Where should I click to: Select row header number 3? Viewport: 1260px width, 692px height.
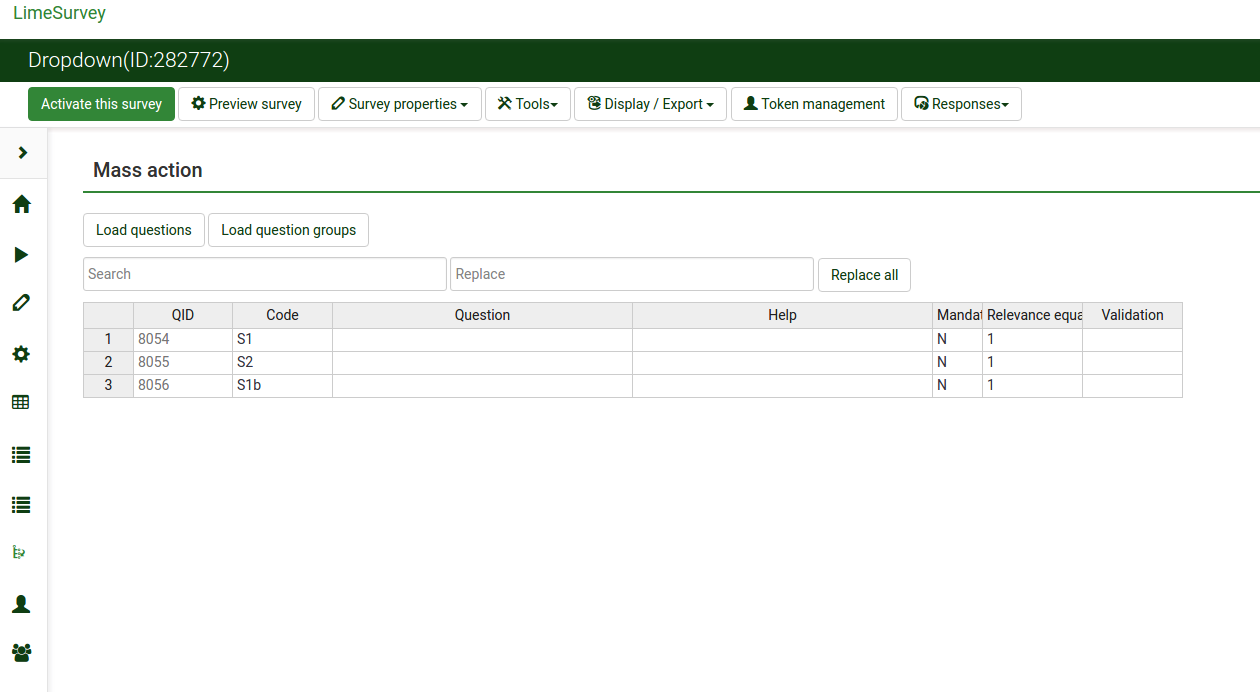108,386
